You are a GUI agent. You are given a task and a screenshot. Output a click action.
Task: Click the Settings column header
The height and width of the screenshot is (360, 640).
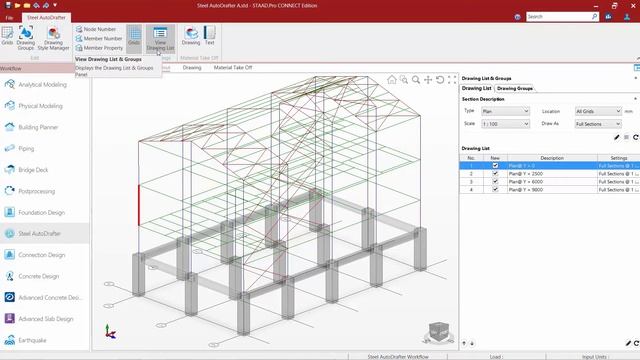coord(618,158)
